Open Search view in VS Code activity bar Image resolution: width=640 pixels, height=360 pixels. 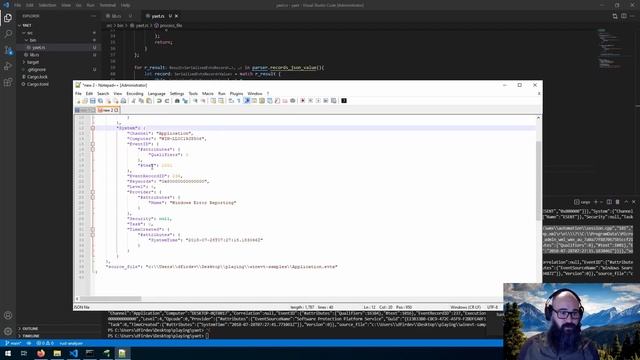[8, 34]
